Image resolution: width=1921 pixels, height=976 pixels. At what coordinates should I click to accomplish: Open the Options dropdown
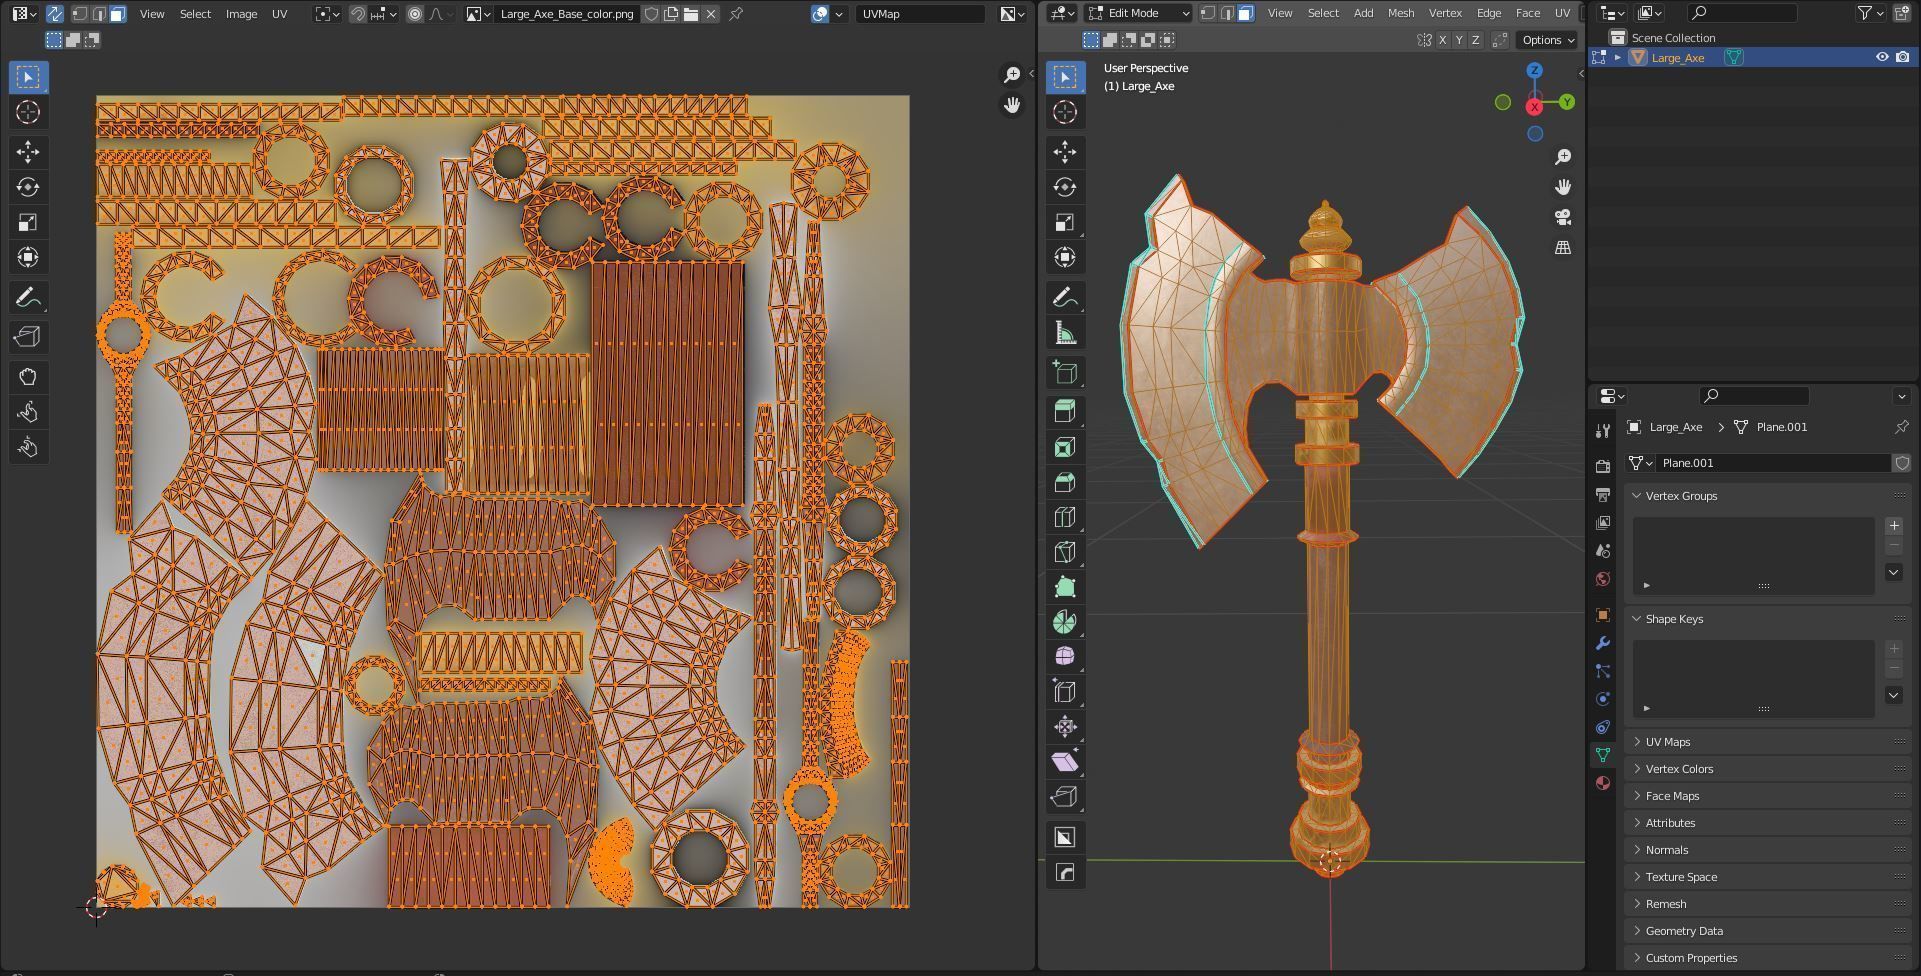[1547, 40]
